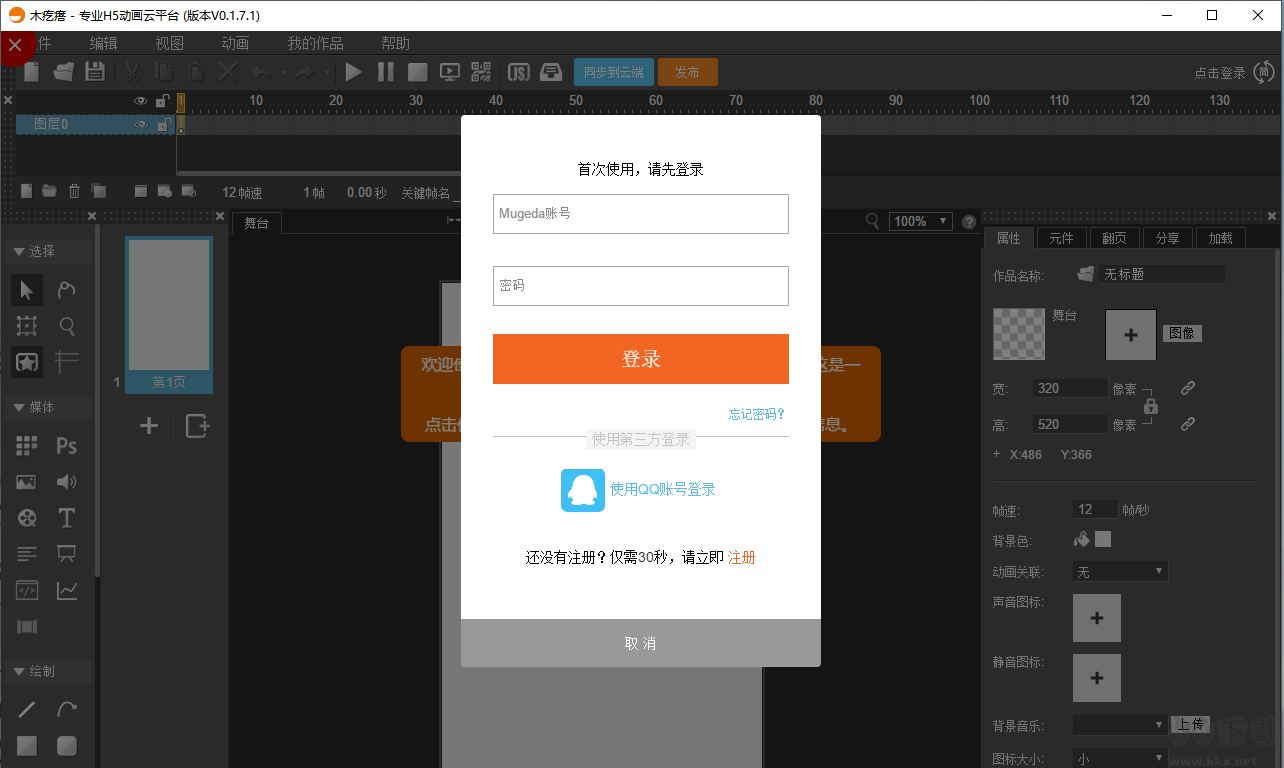1284x768 pixels.
Task: Open the 图标大小 dropdown showing 小
Action: click(1119, 757)
